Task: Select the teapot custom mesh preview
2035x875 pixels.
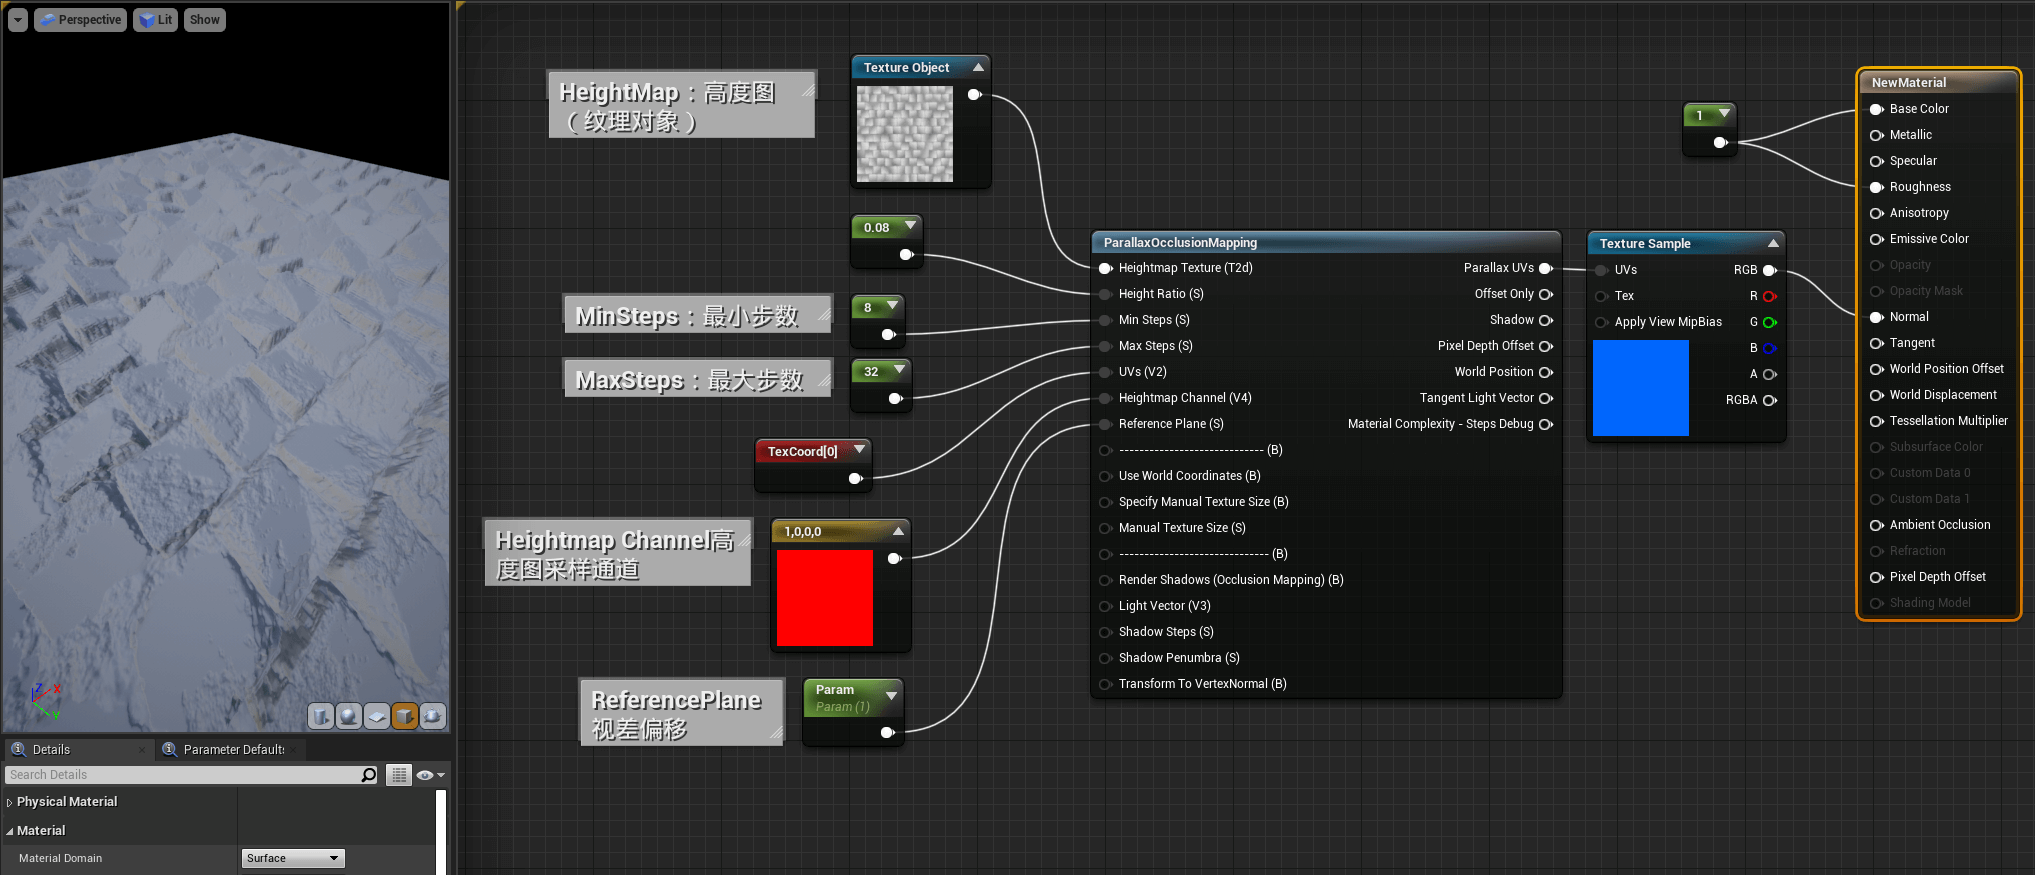Action: (433, 716)
